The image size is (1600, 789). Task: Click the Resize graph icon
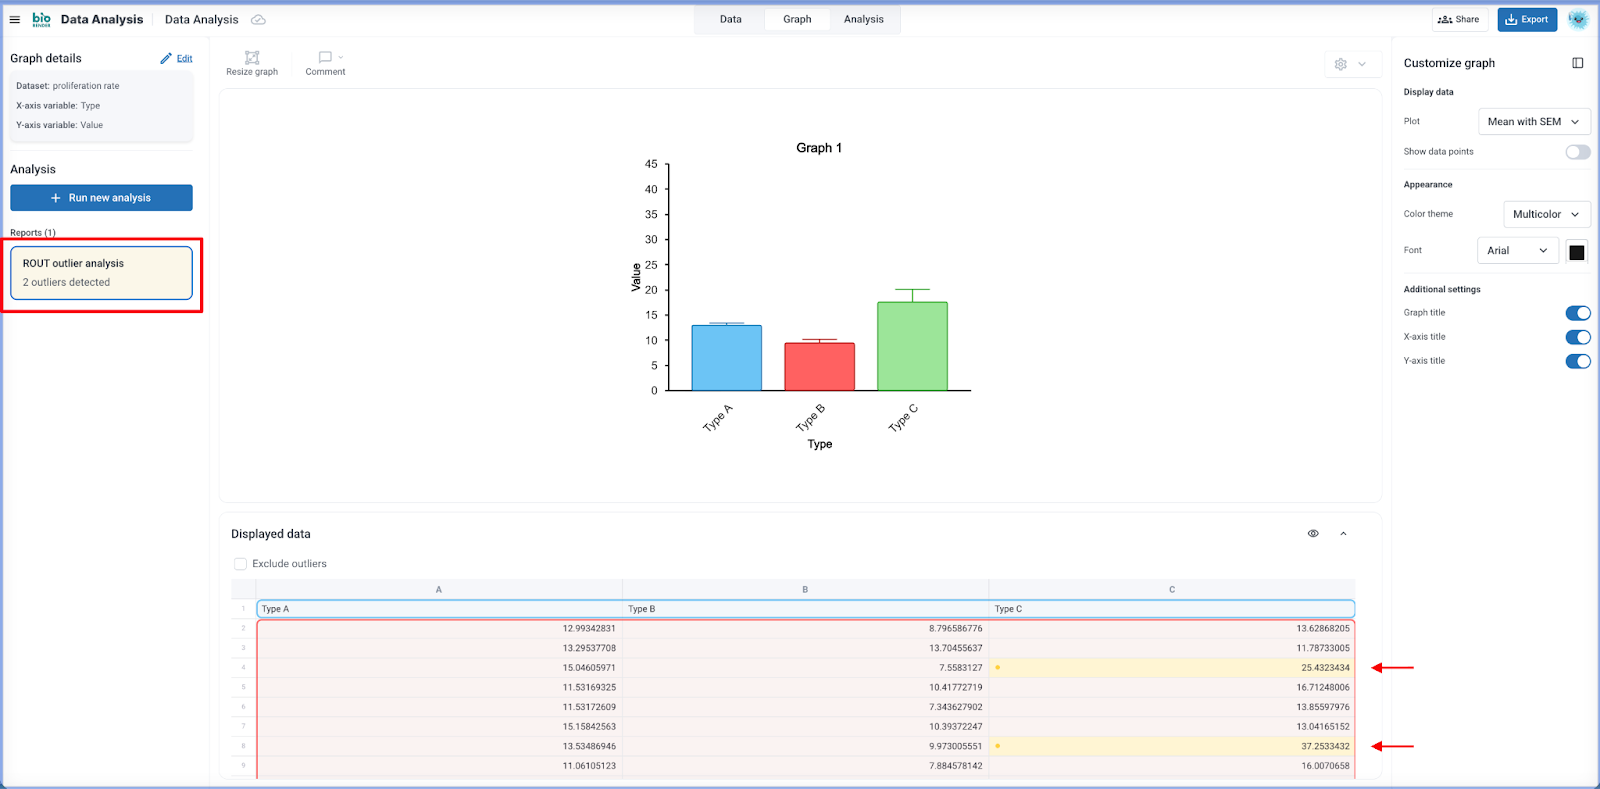click(x=252, y=58)
